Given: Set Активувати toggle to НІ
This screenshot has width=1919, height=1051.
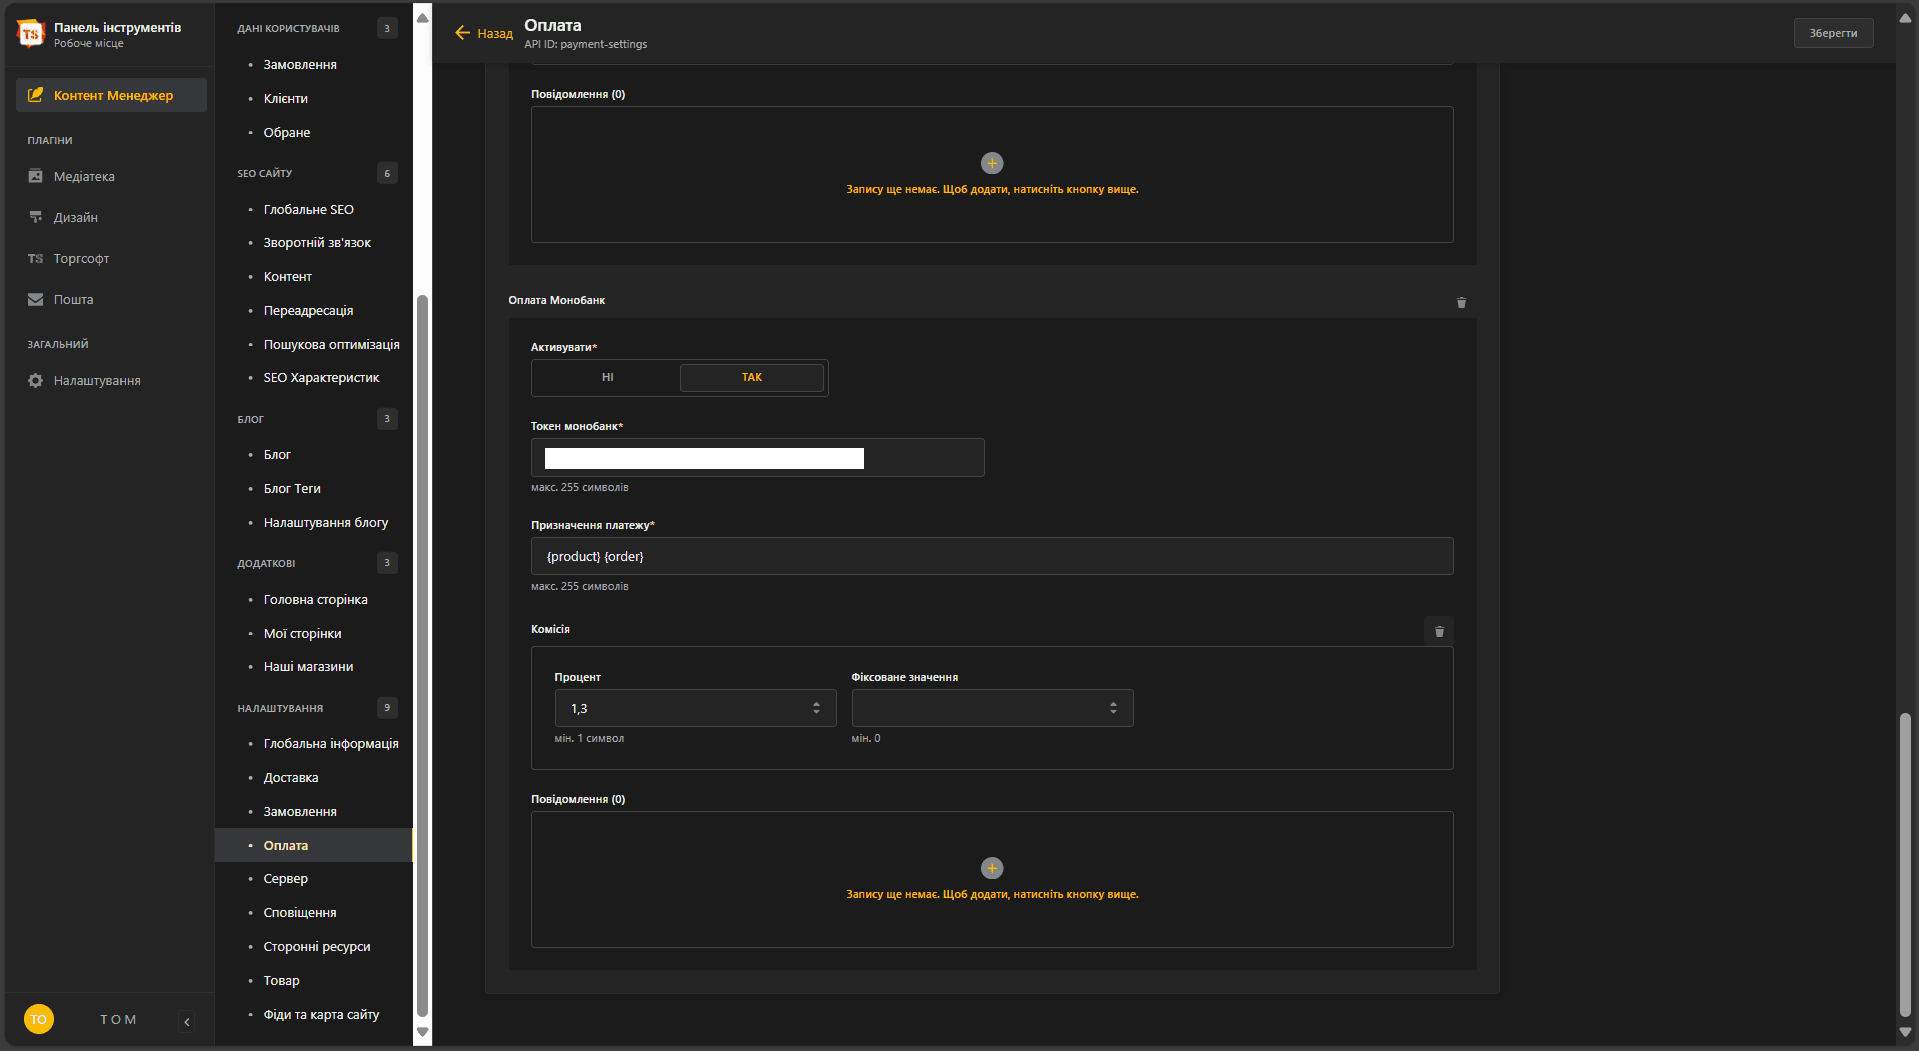Looking at the screenshot, I should tap(607, 378).
